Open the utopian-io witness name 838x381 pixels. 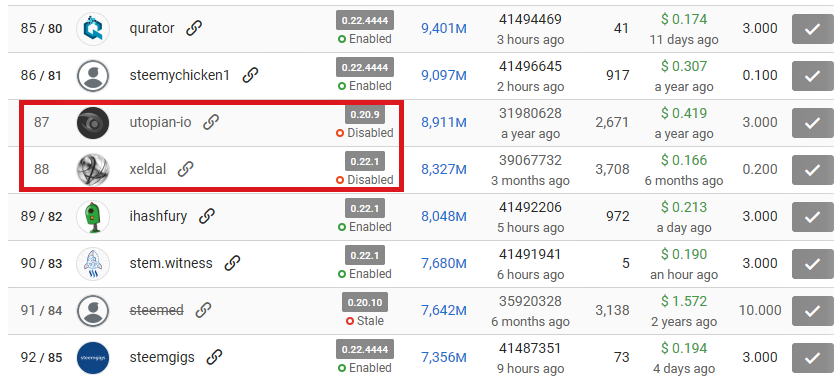tap(160, 123)
